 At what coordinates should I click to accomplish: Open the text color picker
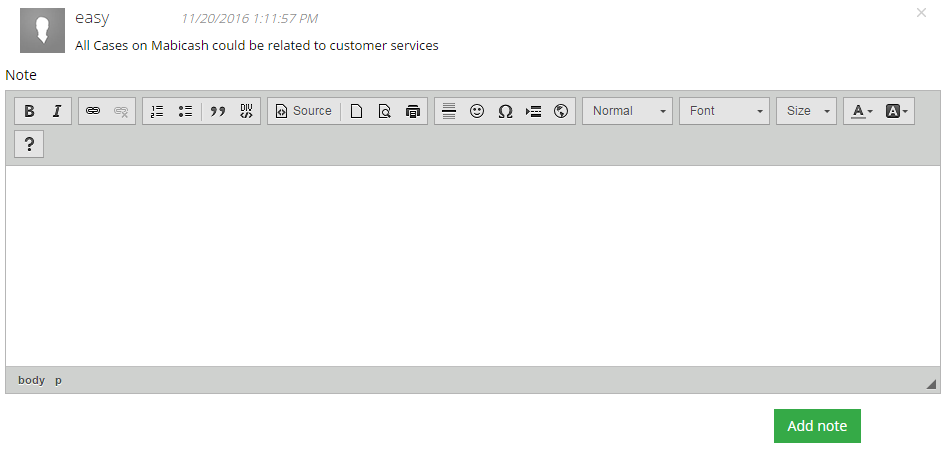(x=862, y=111)
